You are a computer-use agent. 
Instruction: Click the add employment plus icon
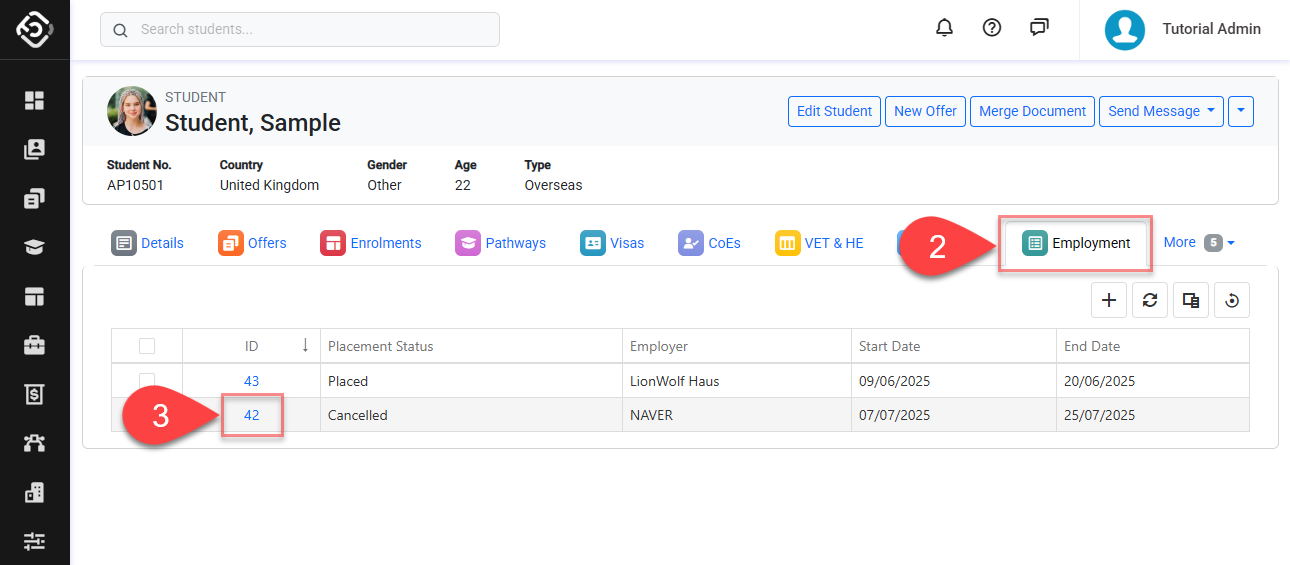tap(1108, 300)
